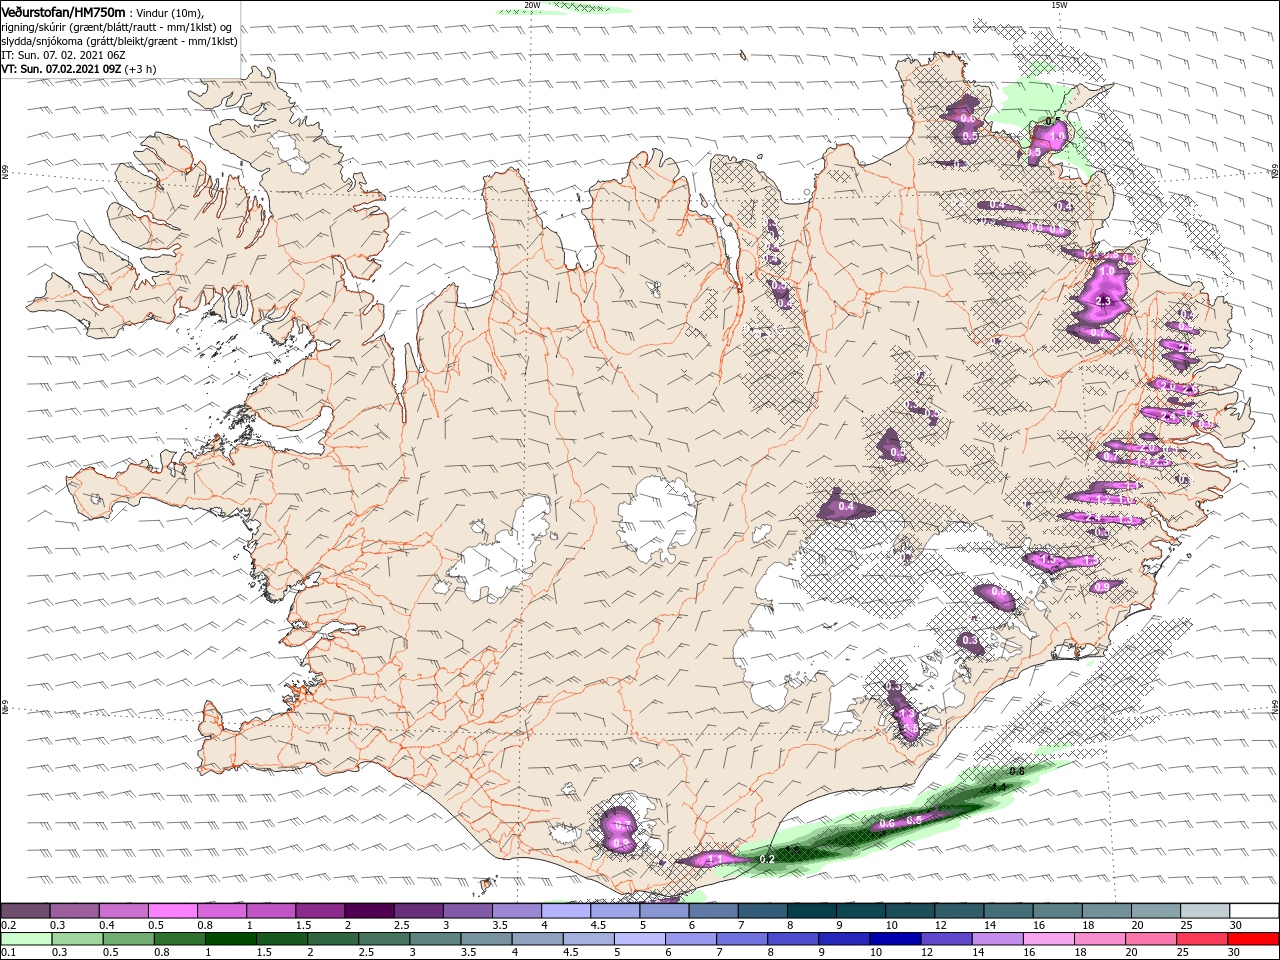Select the IT: Sun. 07. 02. 2021 06Z line
Viewport: 1280px width, 960px height.
(x=64, y=55)
